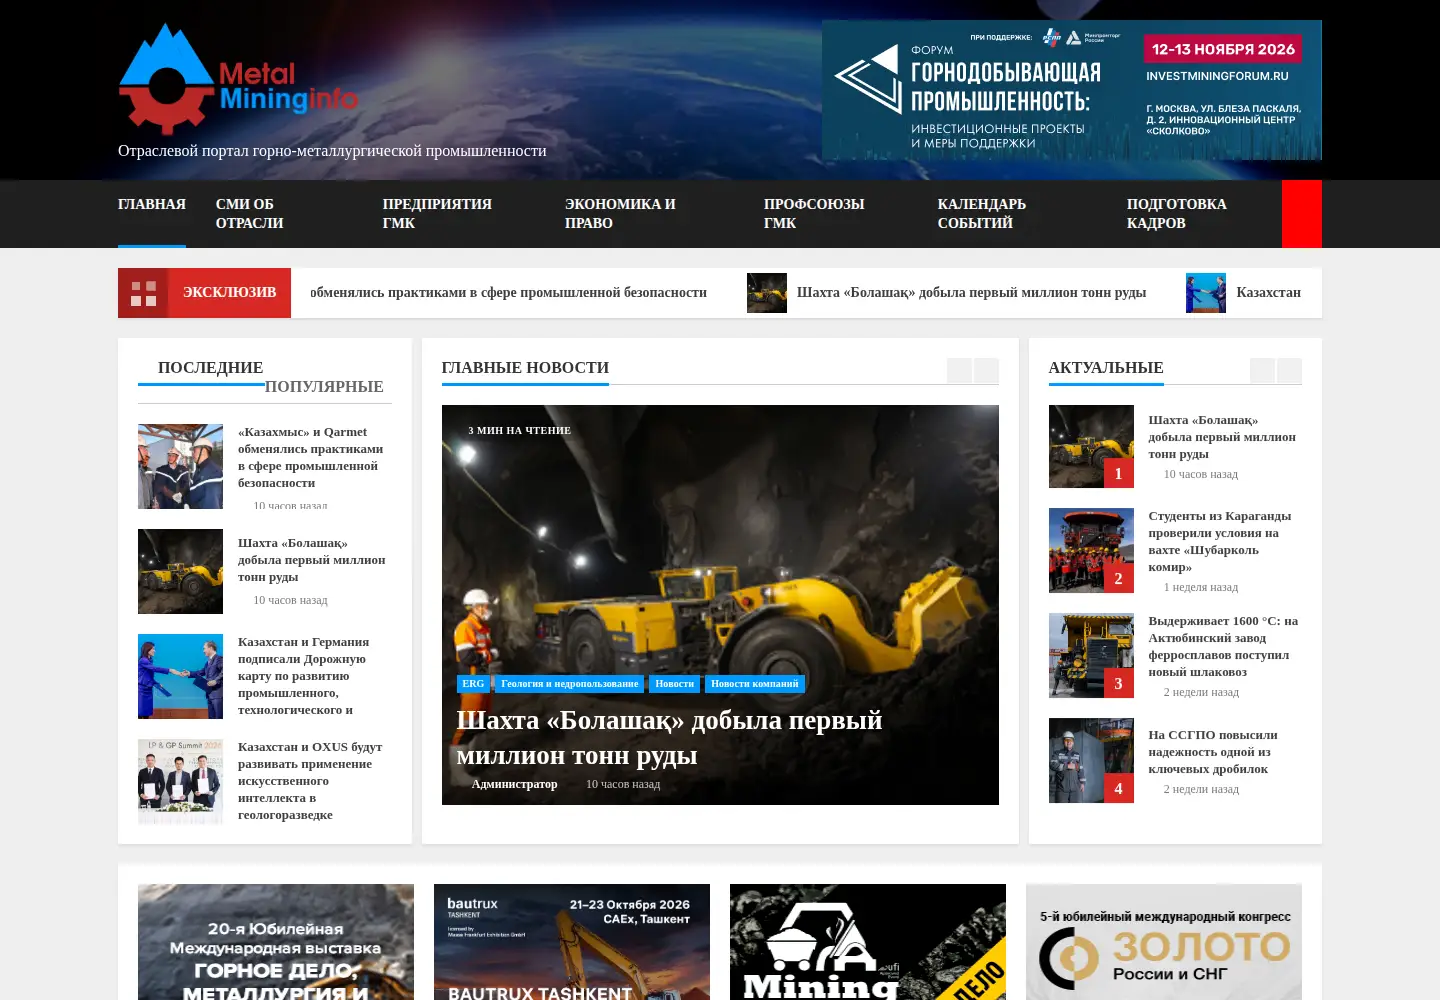Viewport: 1440px width, 1000px height.
Task: Click ticker item starting with Казахстан
Action: [x=1268, y=292]
